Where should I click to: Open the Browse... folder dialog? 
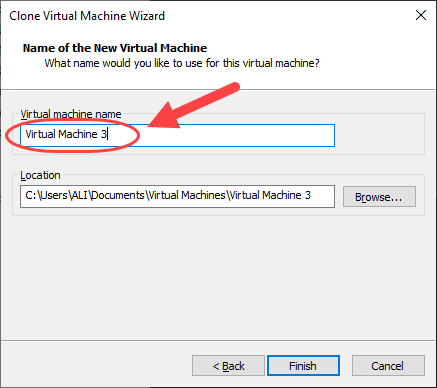[379, 197]
